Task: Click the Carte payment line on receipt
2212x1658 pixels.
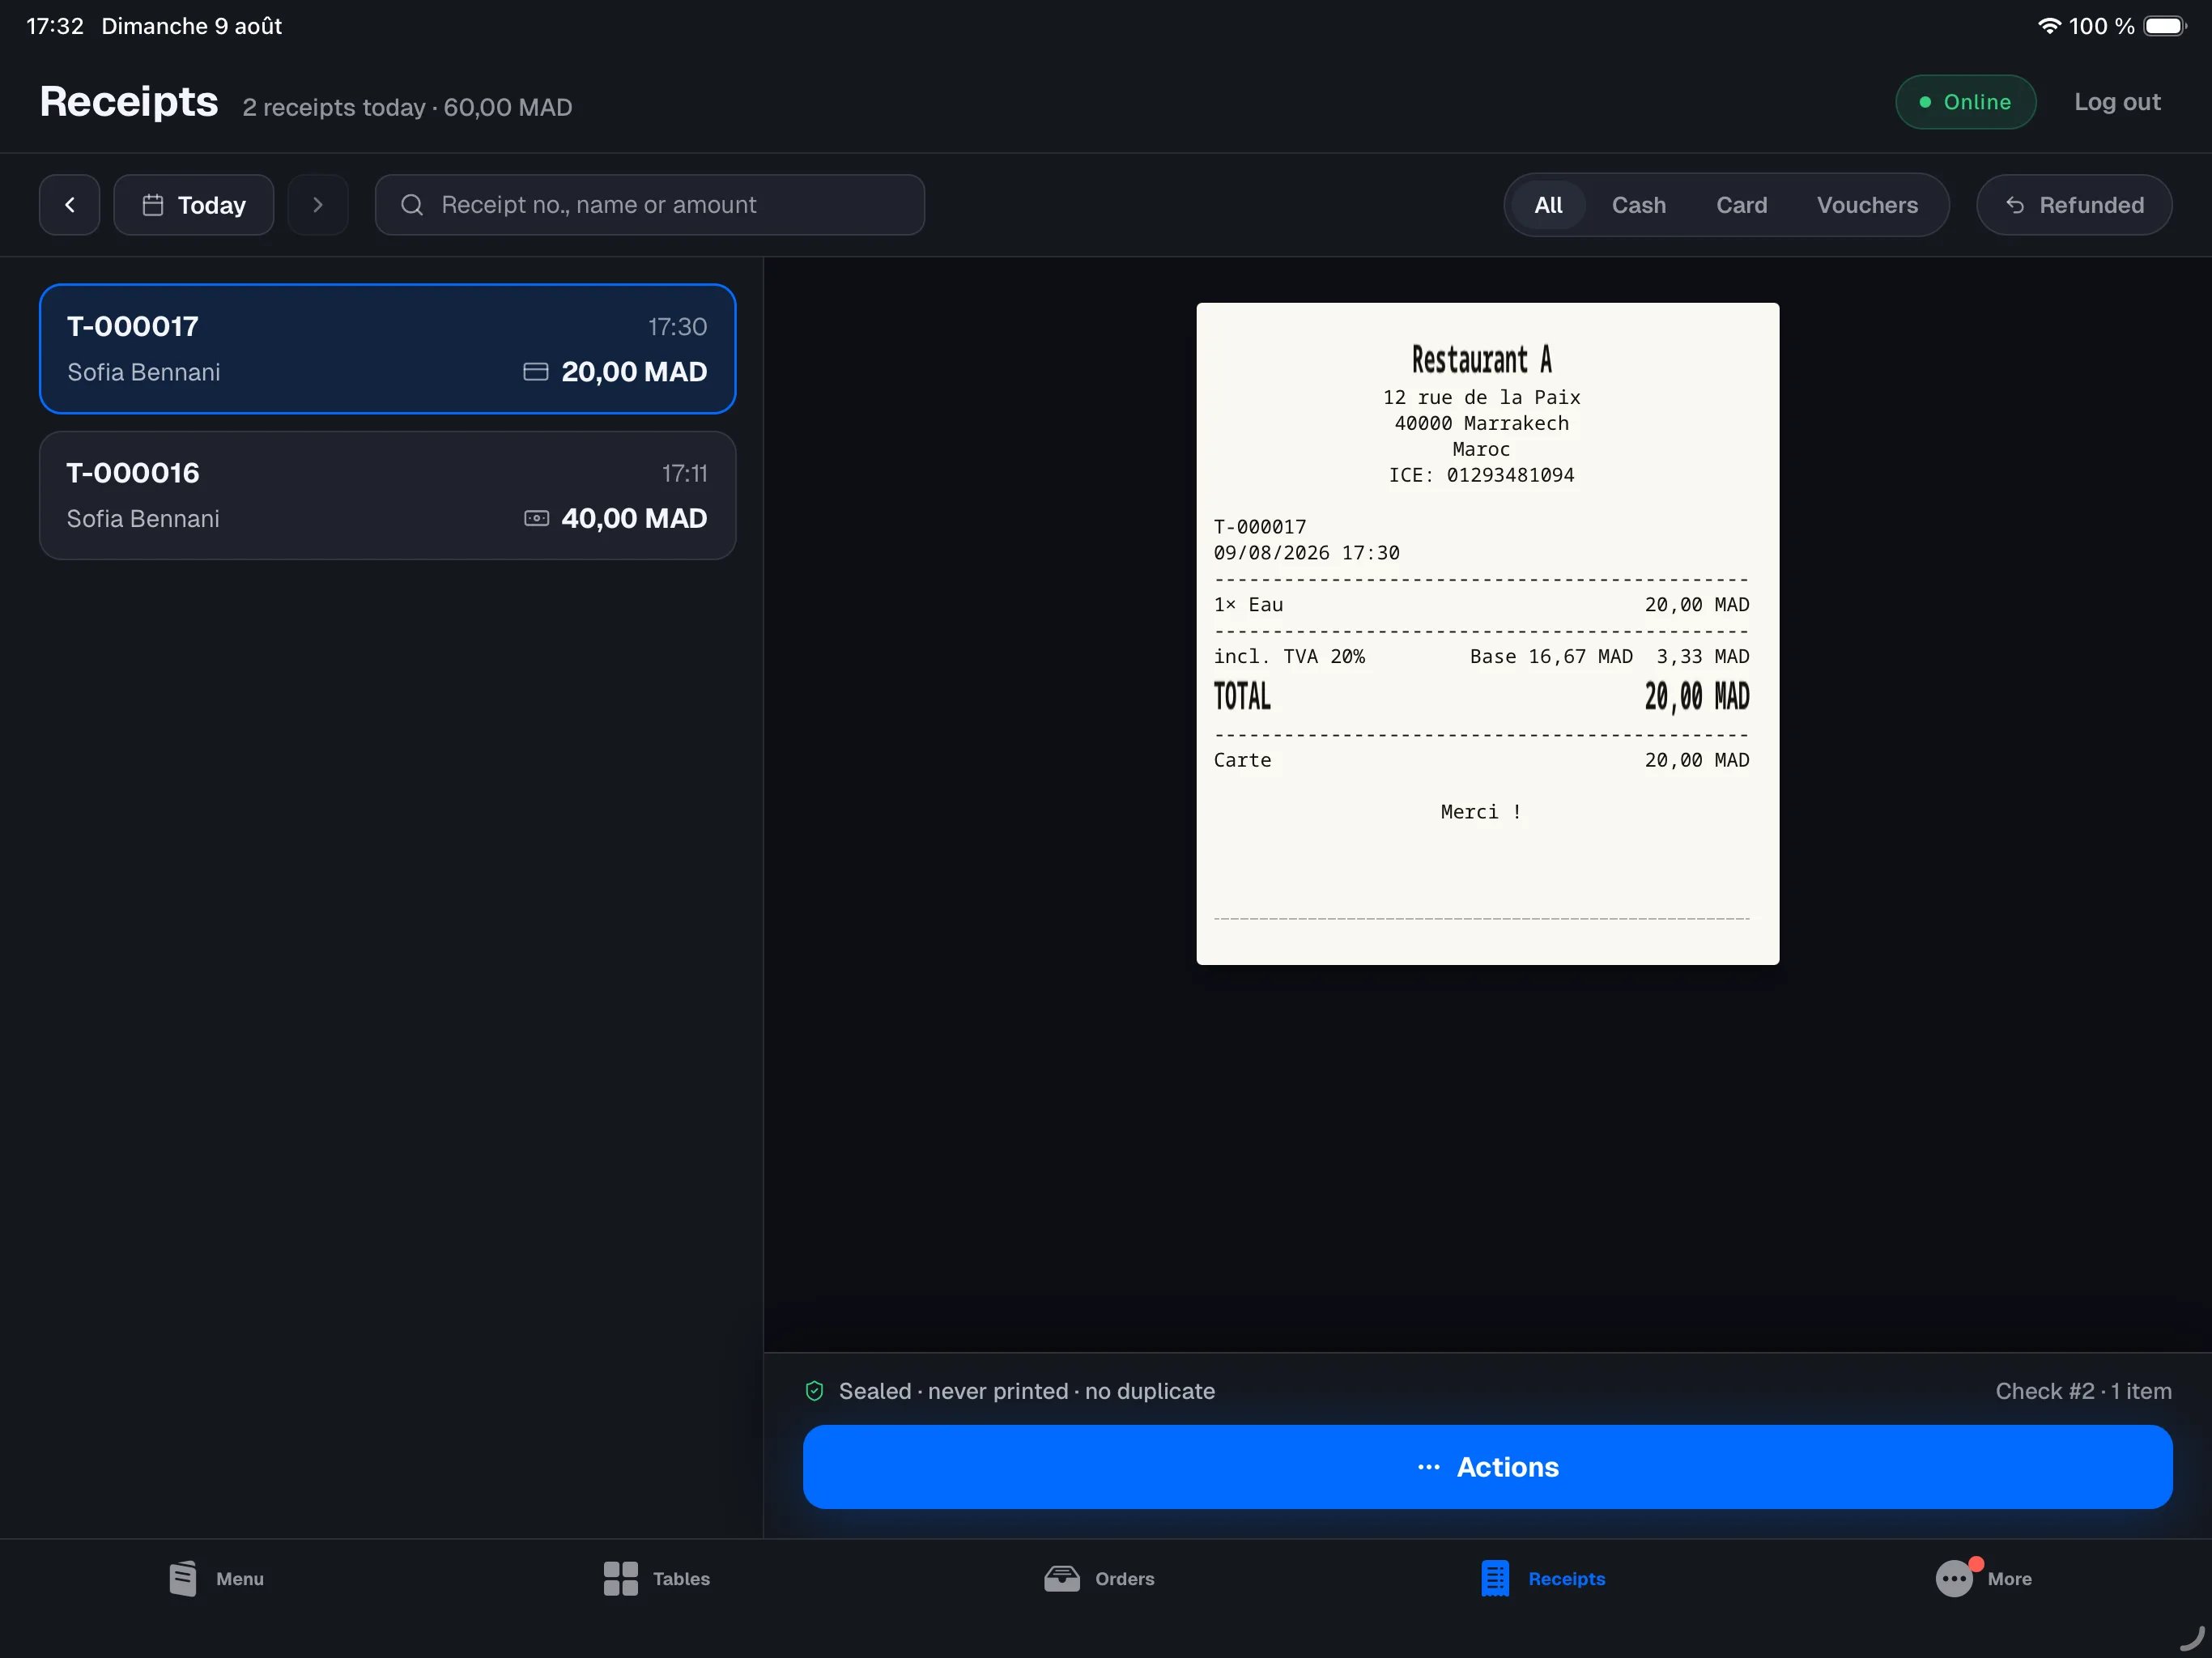Action: 1481,760
